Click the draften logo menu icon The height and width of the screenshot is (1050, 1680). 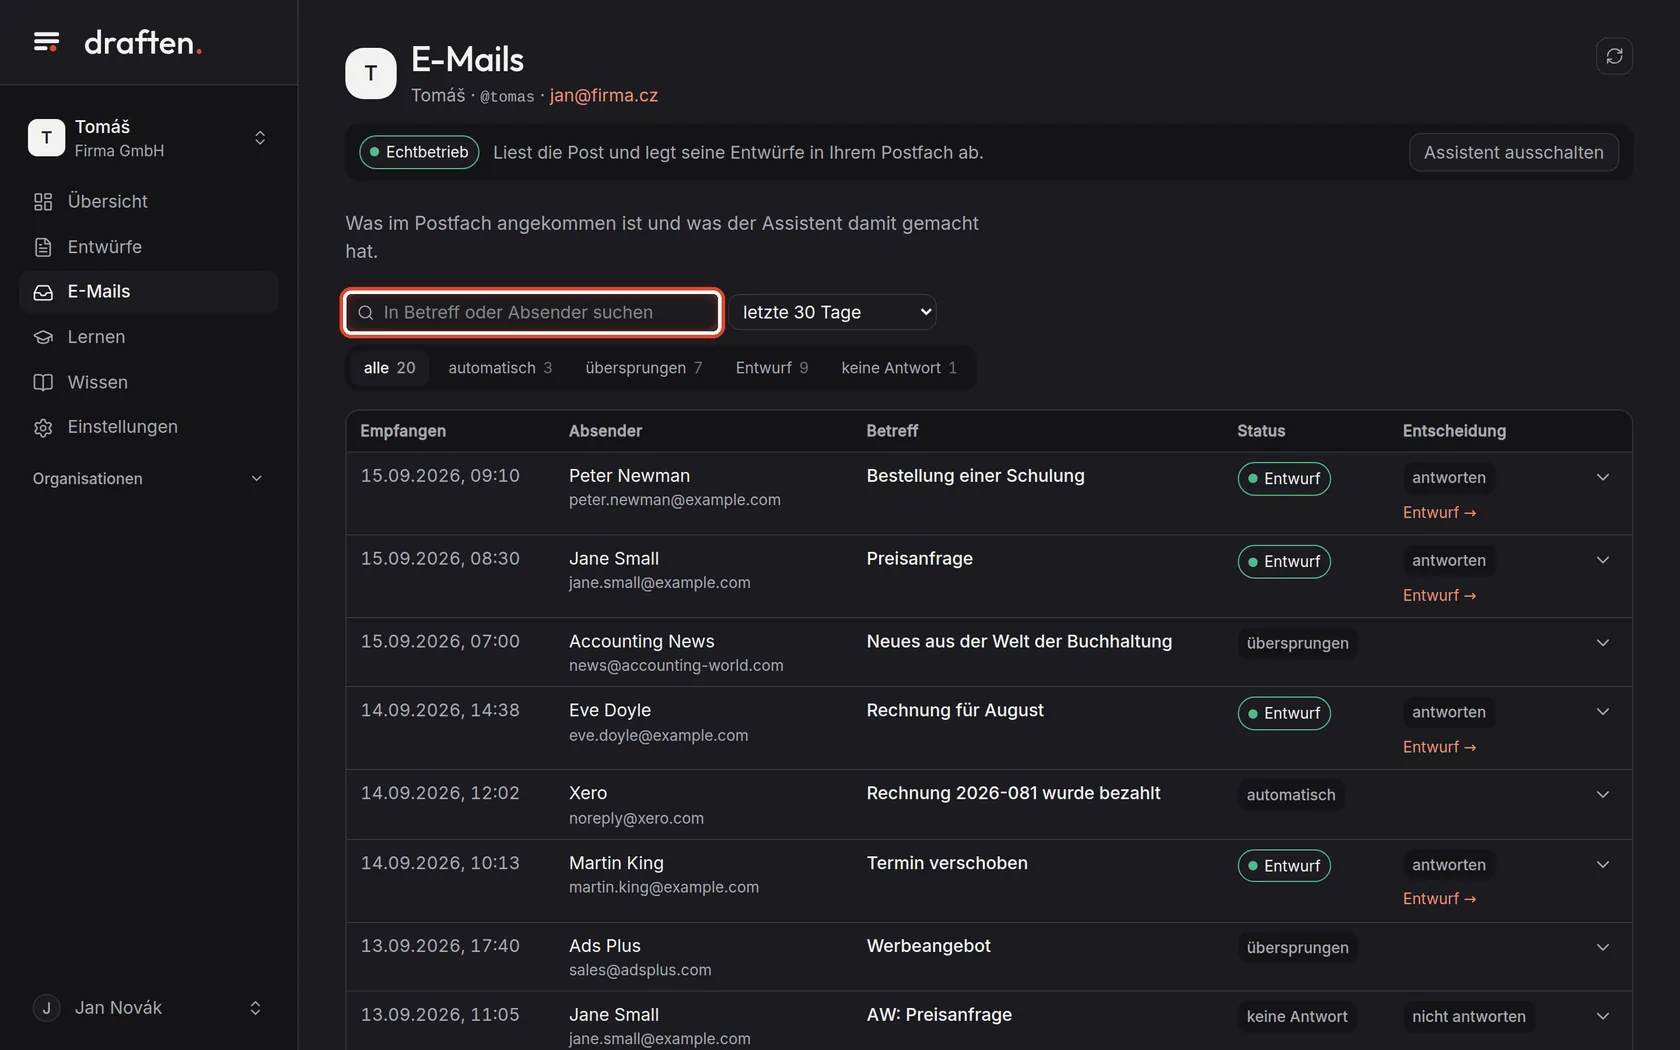click(46, 42)
